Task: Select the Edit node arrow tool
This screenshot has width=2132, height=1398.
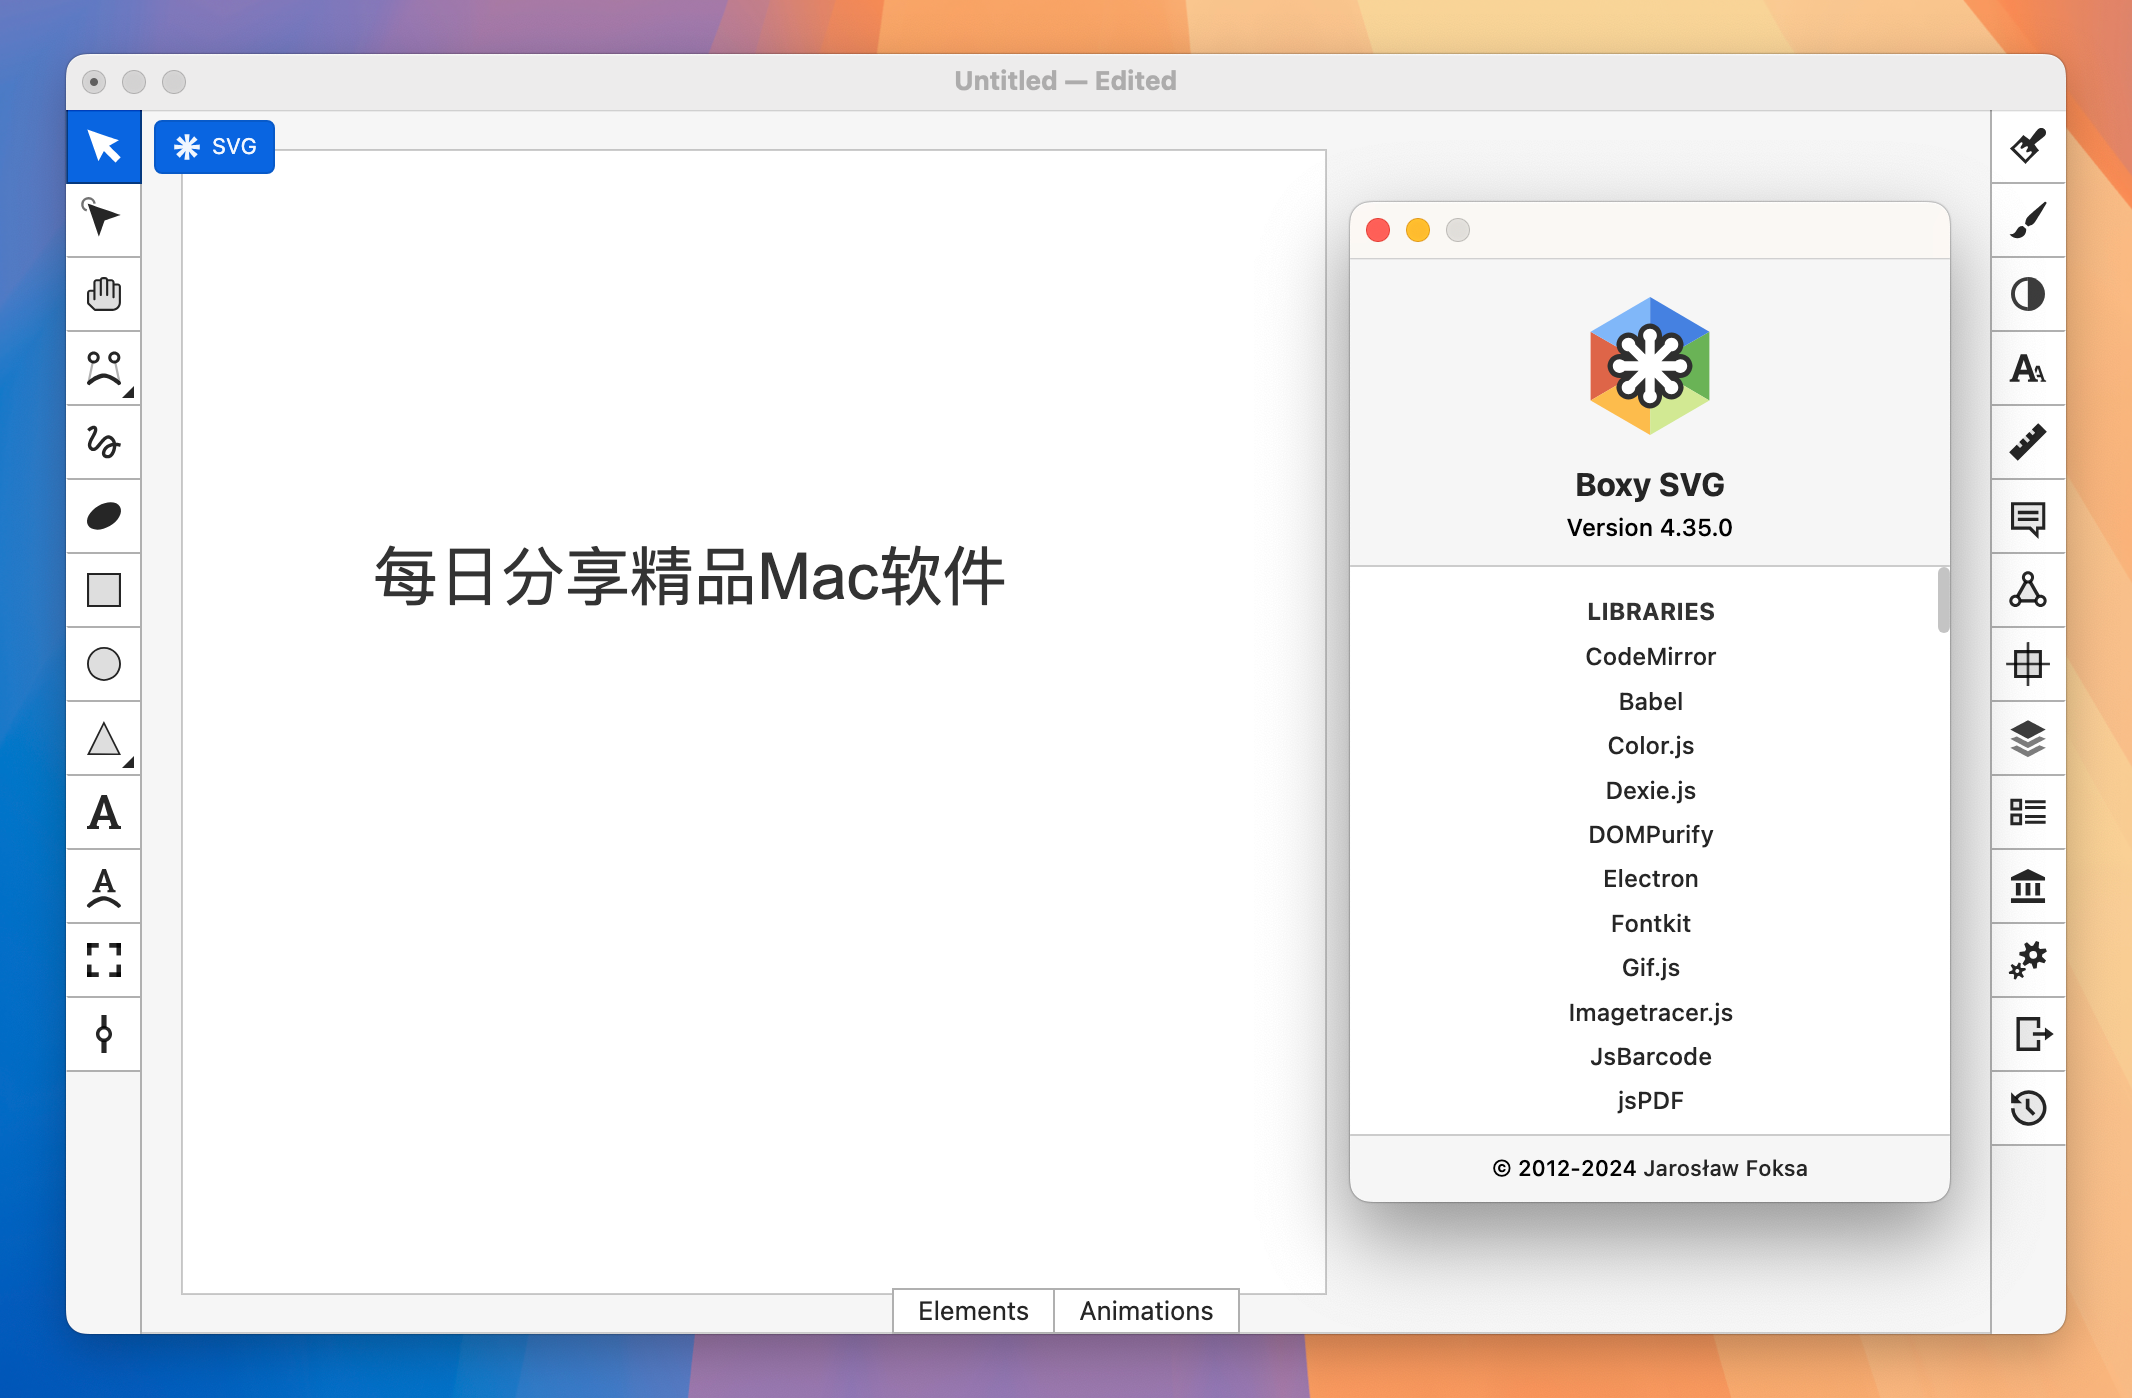Action: (x=104, y=220)
